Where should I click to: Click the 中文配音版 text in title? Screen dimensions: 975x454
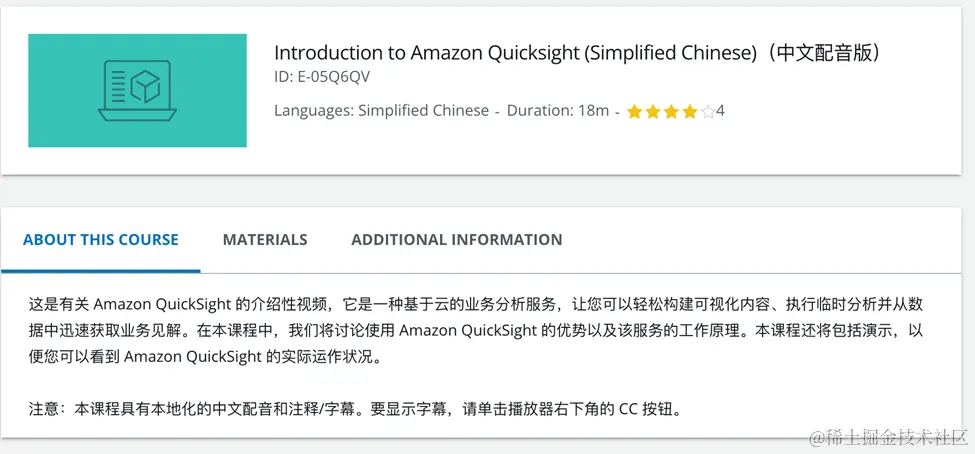821,53
